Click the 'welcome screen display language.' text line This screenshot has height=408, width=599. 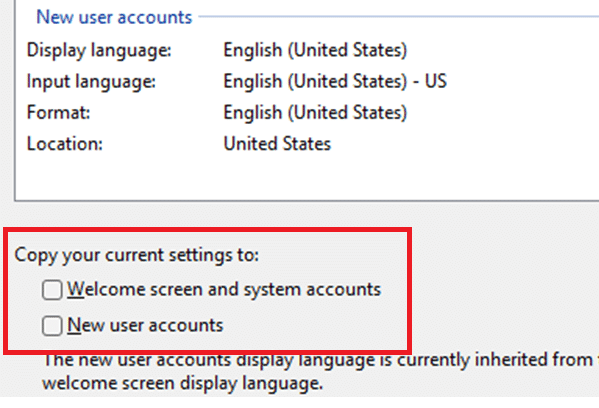[183, 383]
